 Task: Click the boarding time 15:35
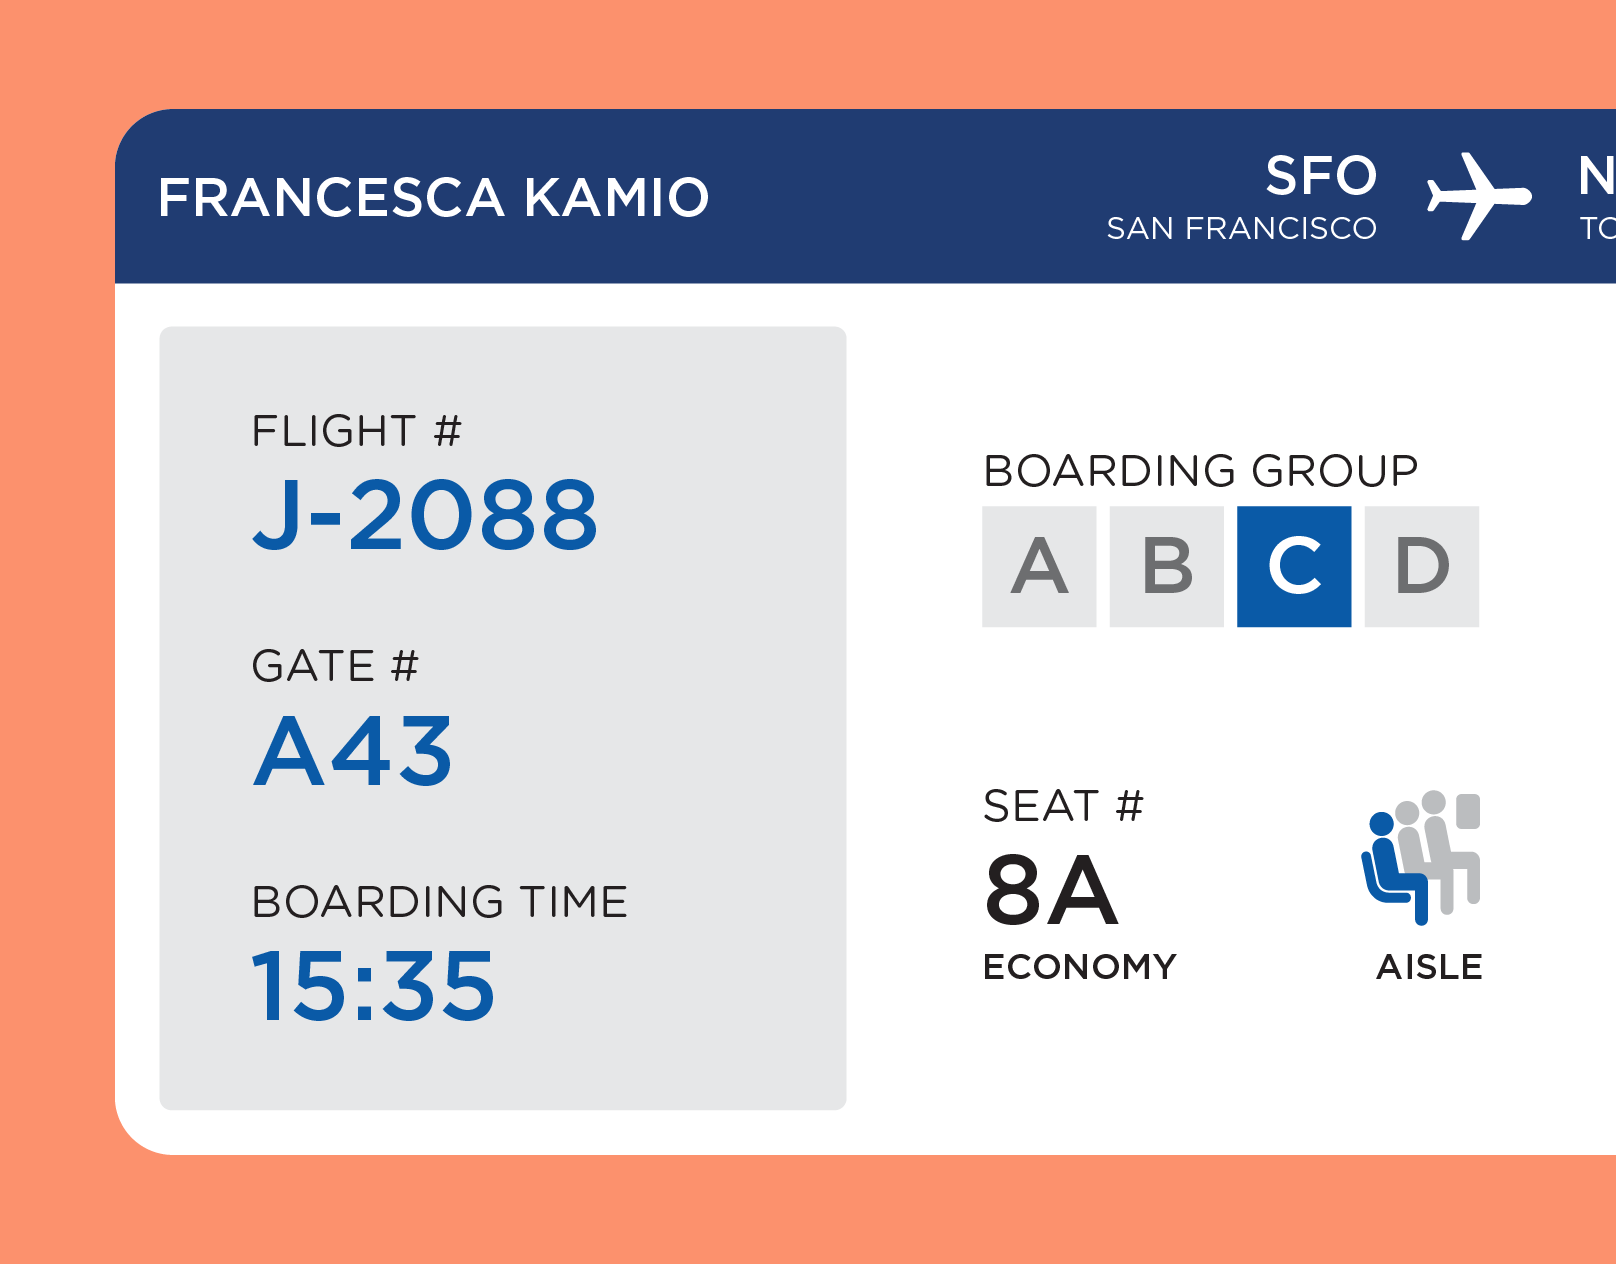pos(373,986)
